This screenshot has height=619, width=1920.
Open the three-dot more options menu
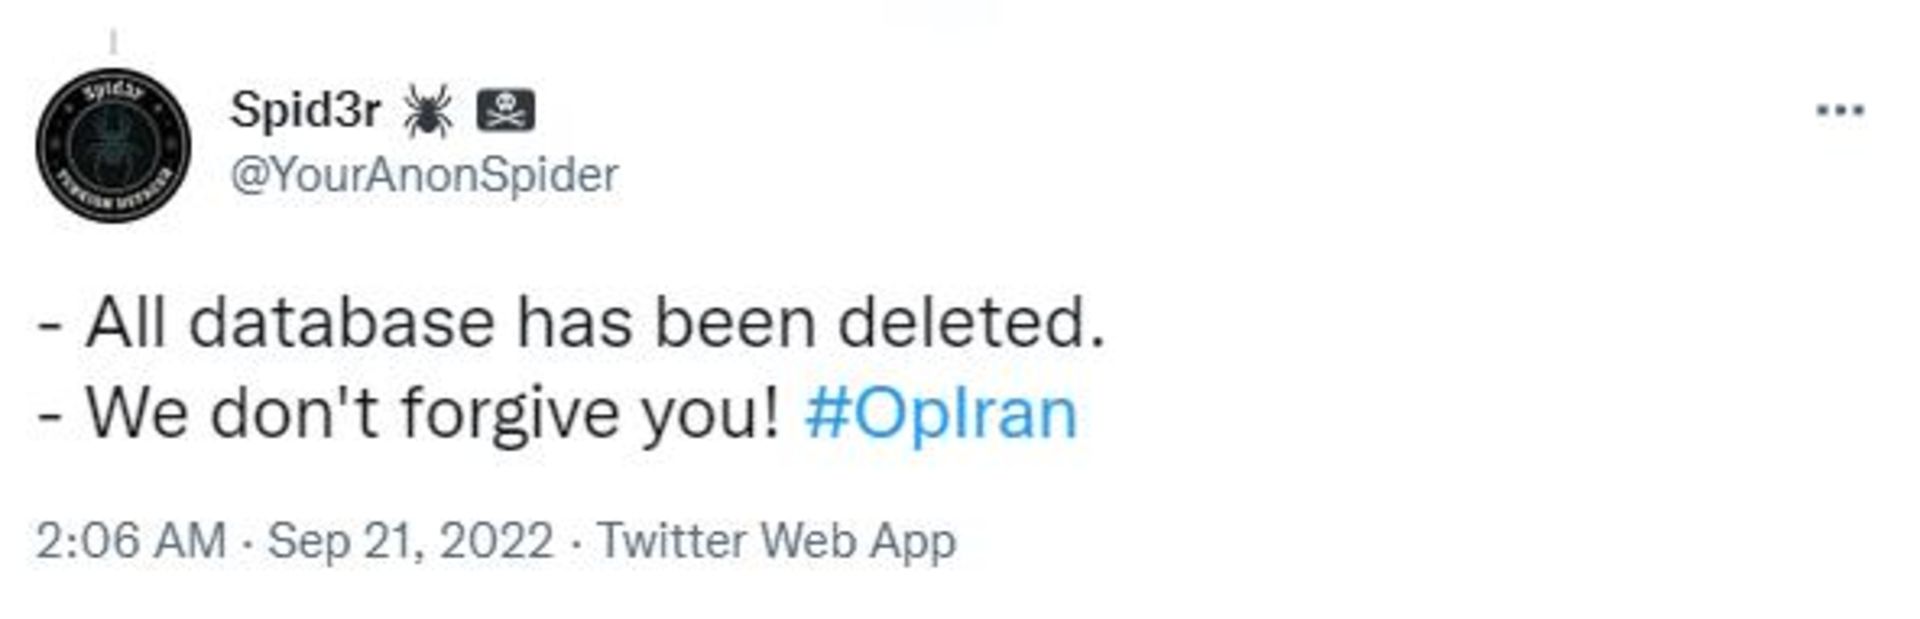(x=1840, y=110)
